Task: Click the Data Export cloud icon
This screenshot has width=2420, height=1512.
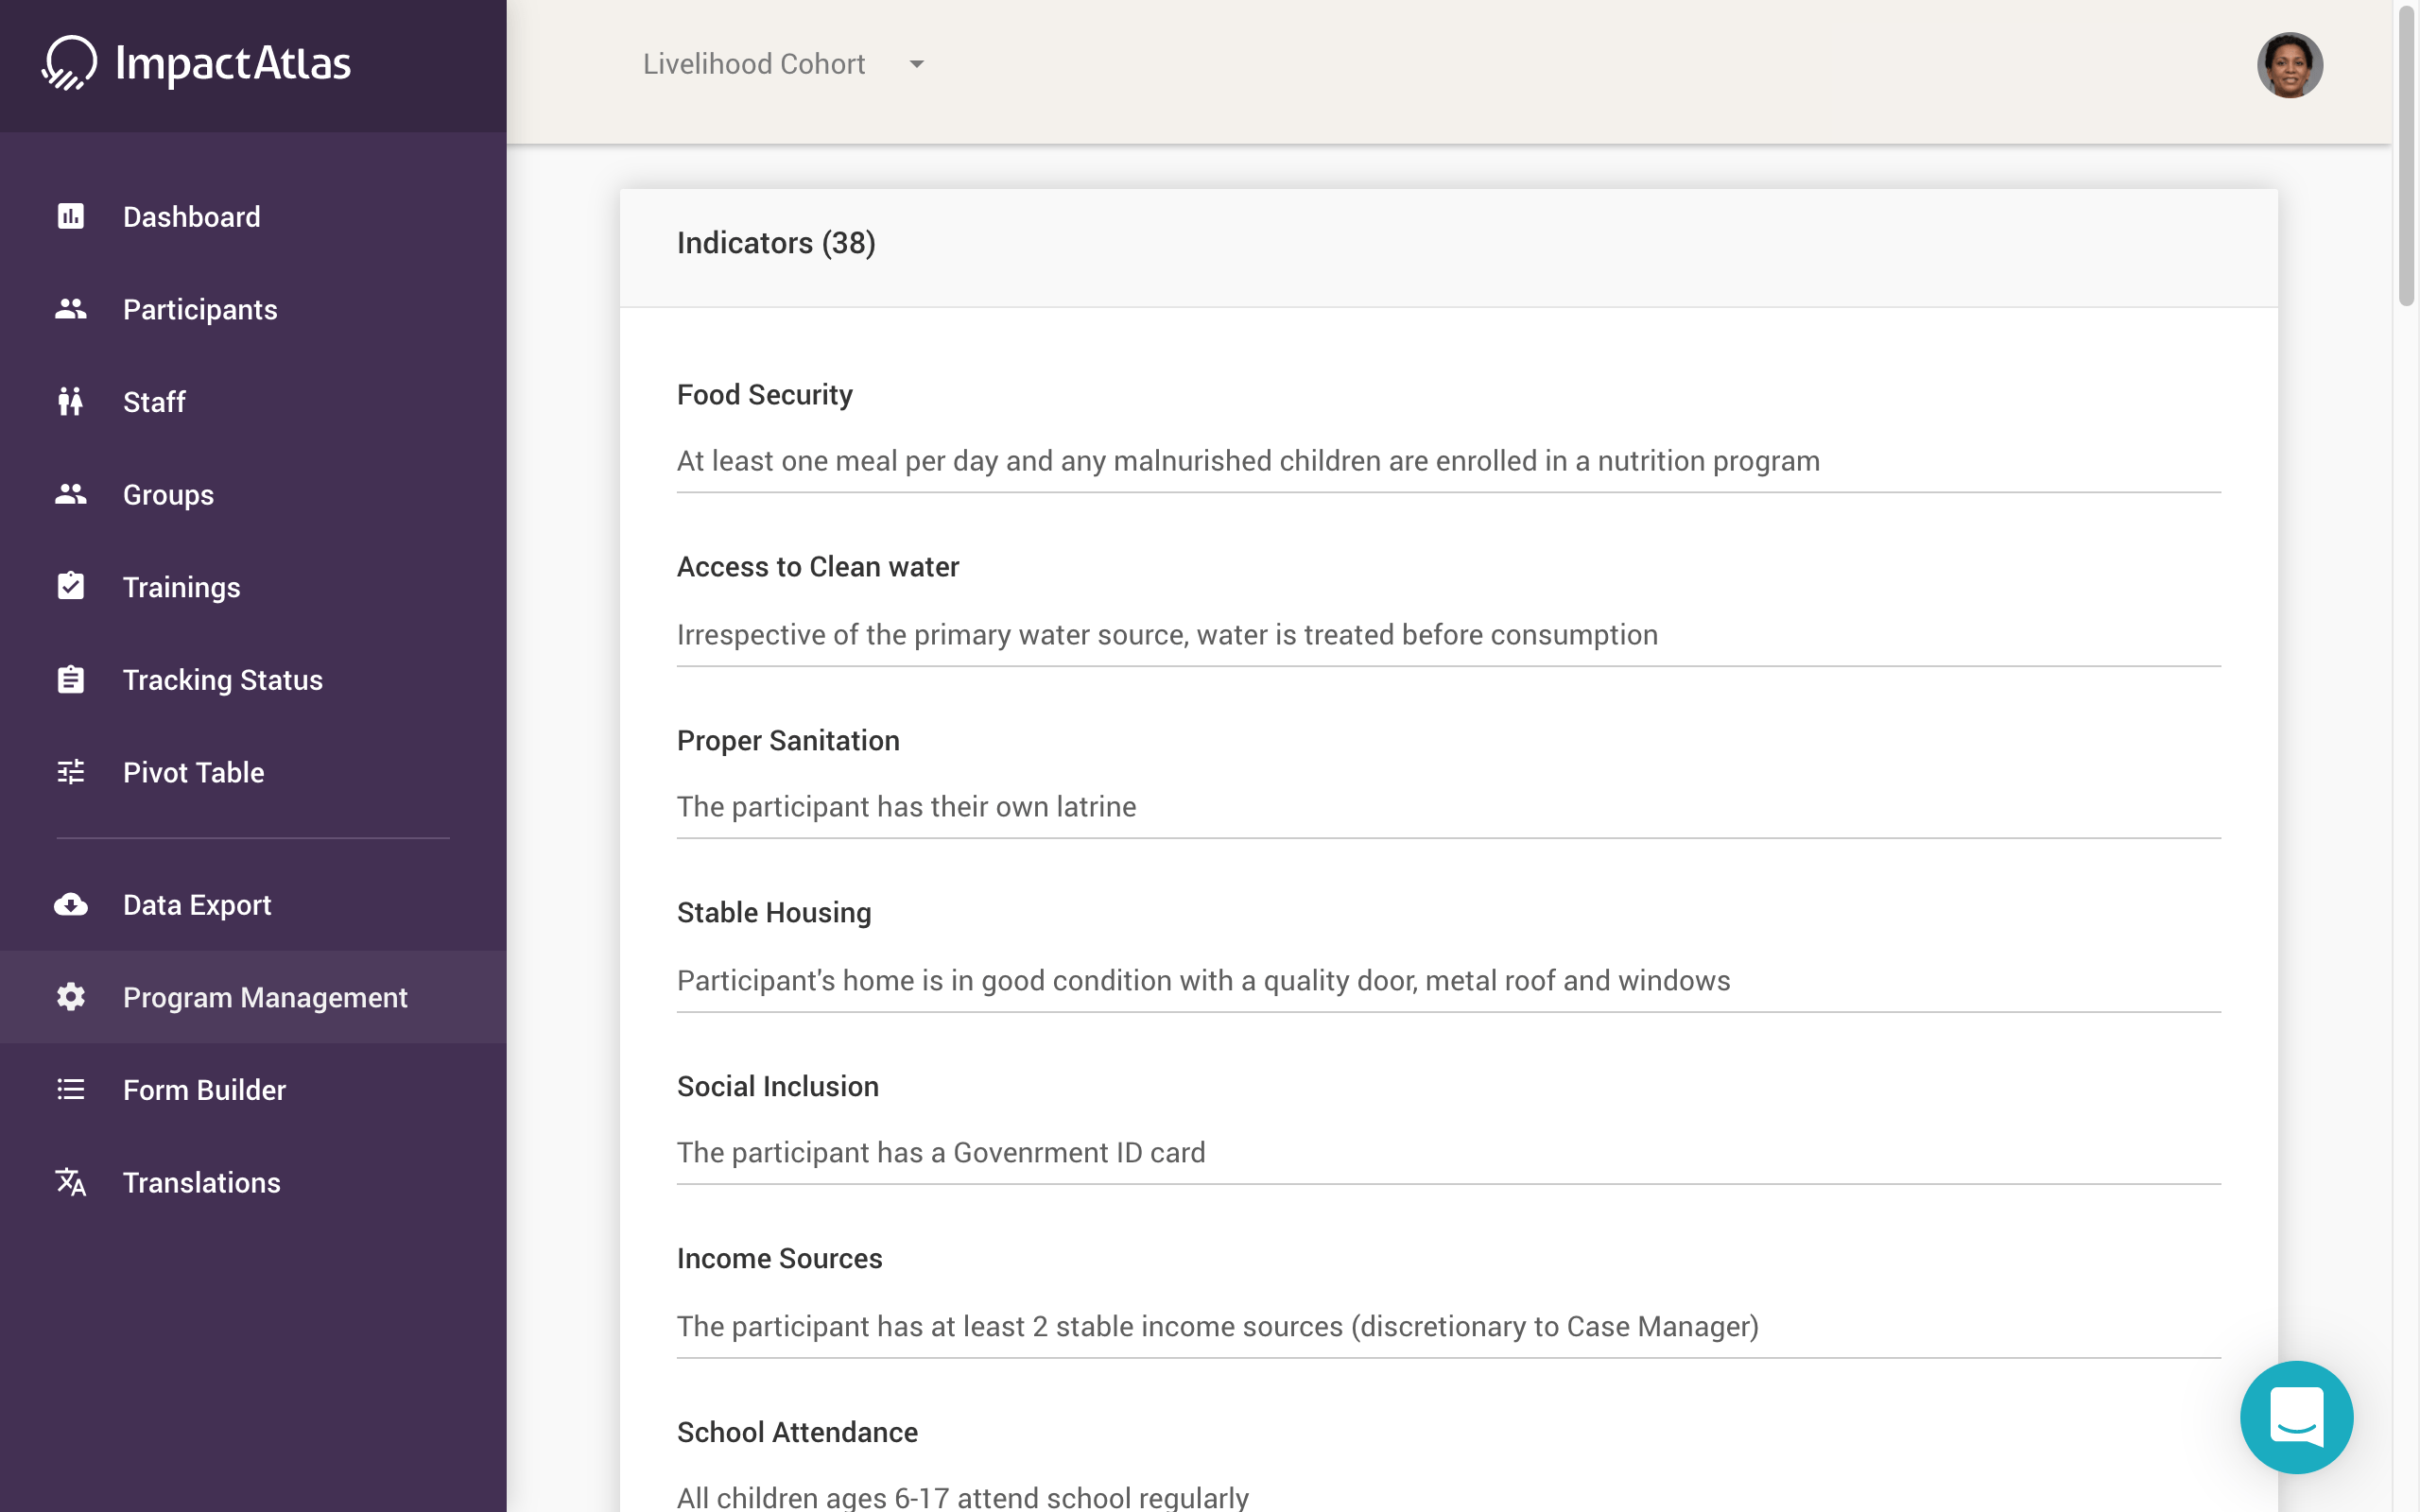Action: point(71,905)
